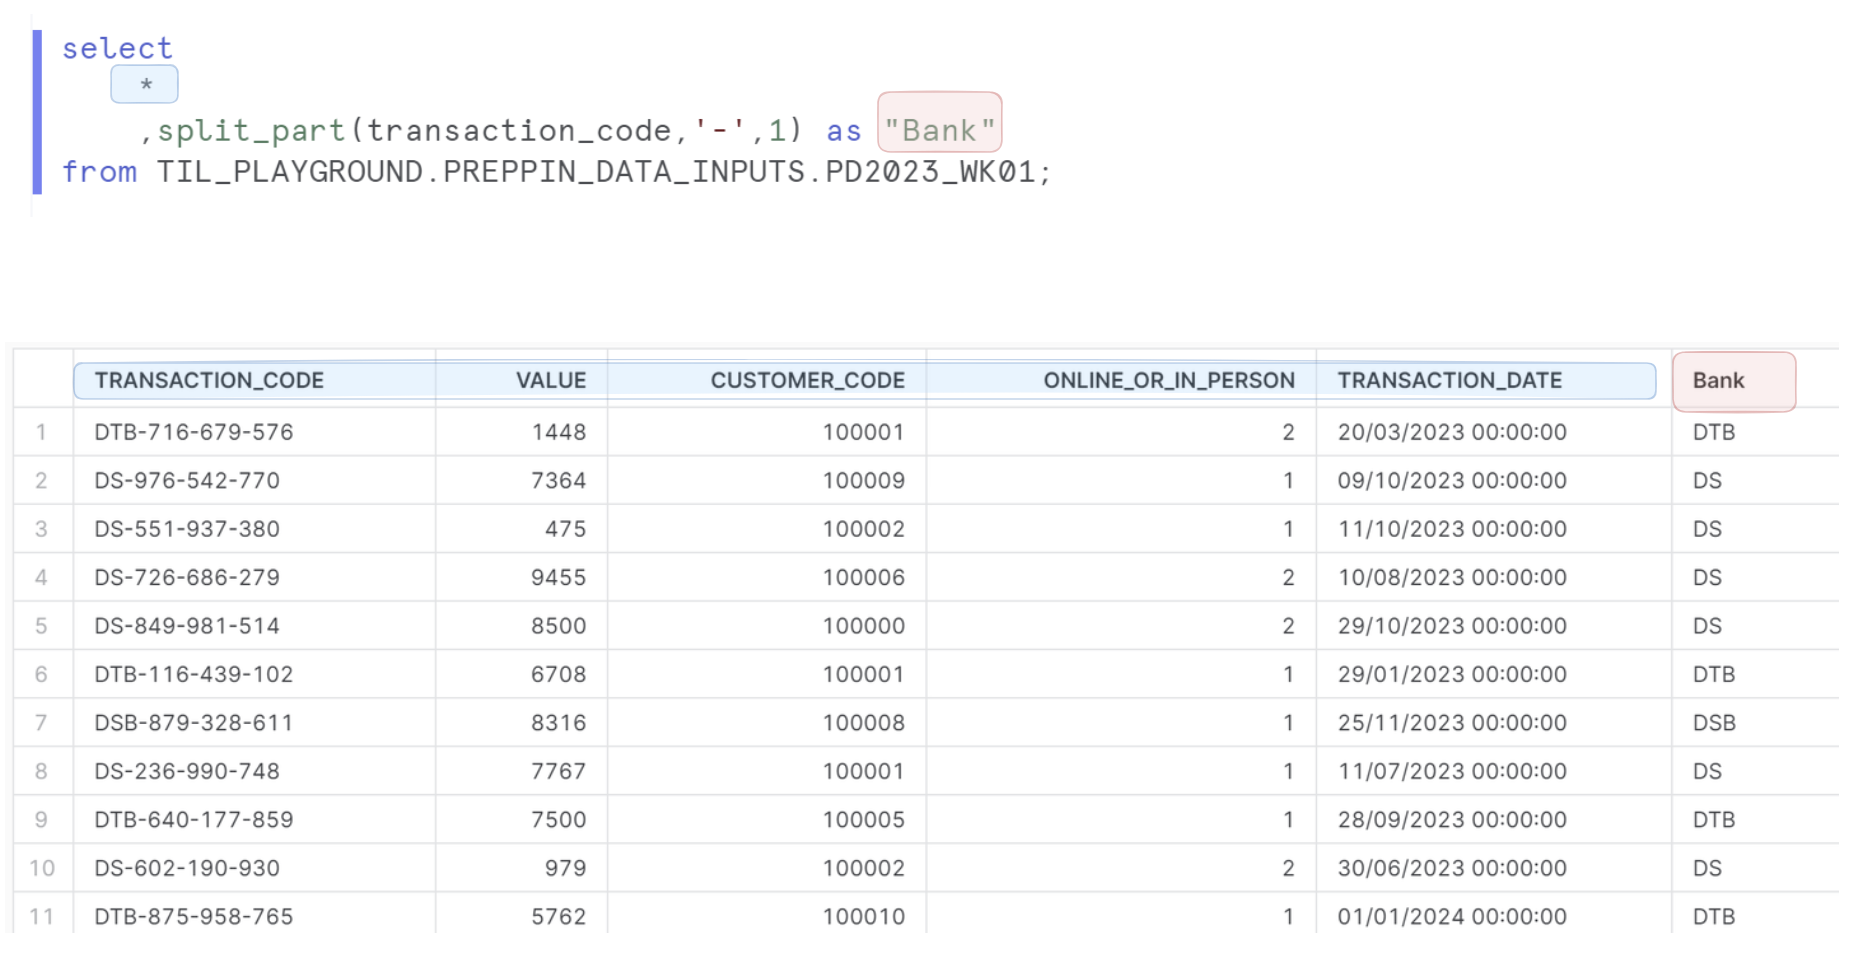The image size is (1854, 978).
Task: Place cursor on the split_part function
Action: (251, 131)
